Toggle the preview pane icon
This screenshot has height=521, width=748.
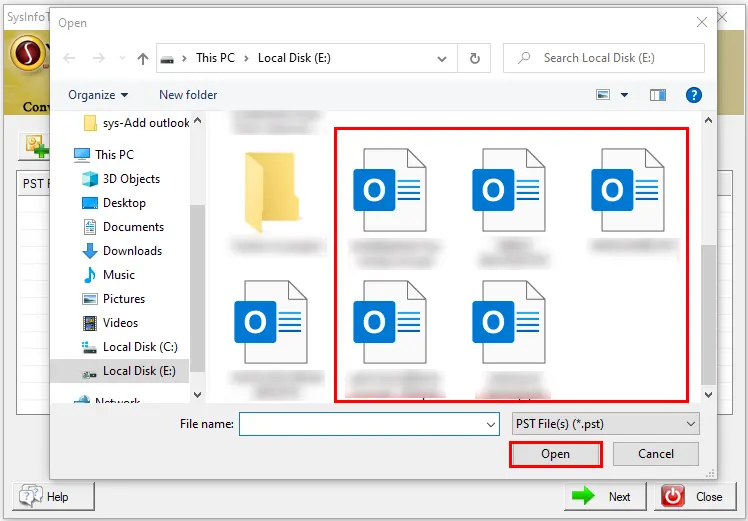(x=657, y=95)
